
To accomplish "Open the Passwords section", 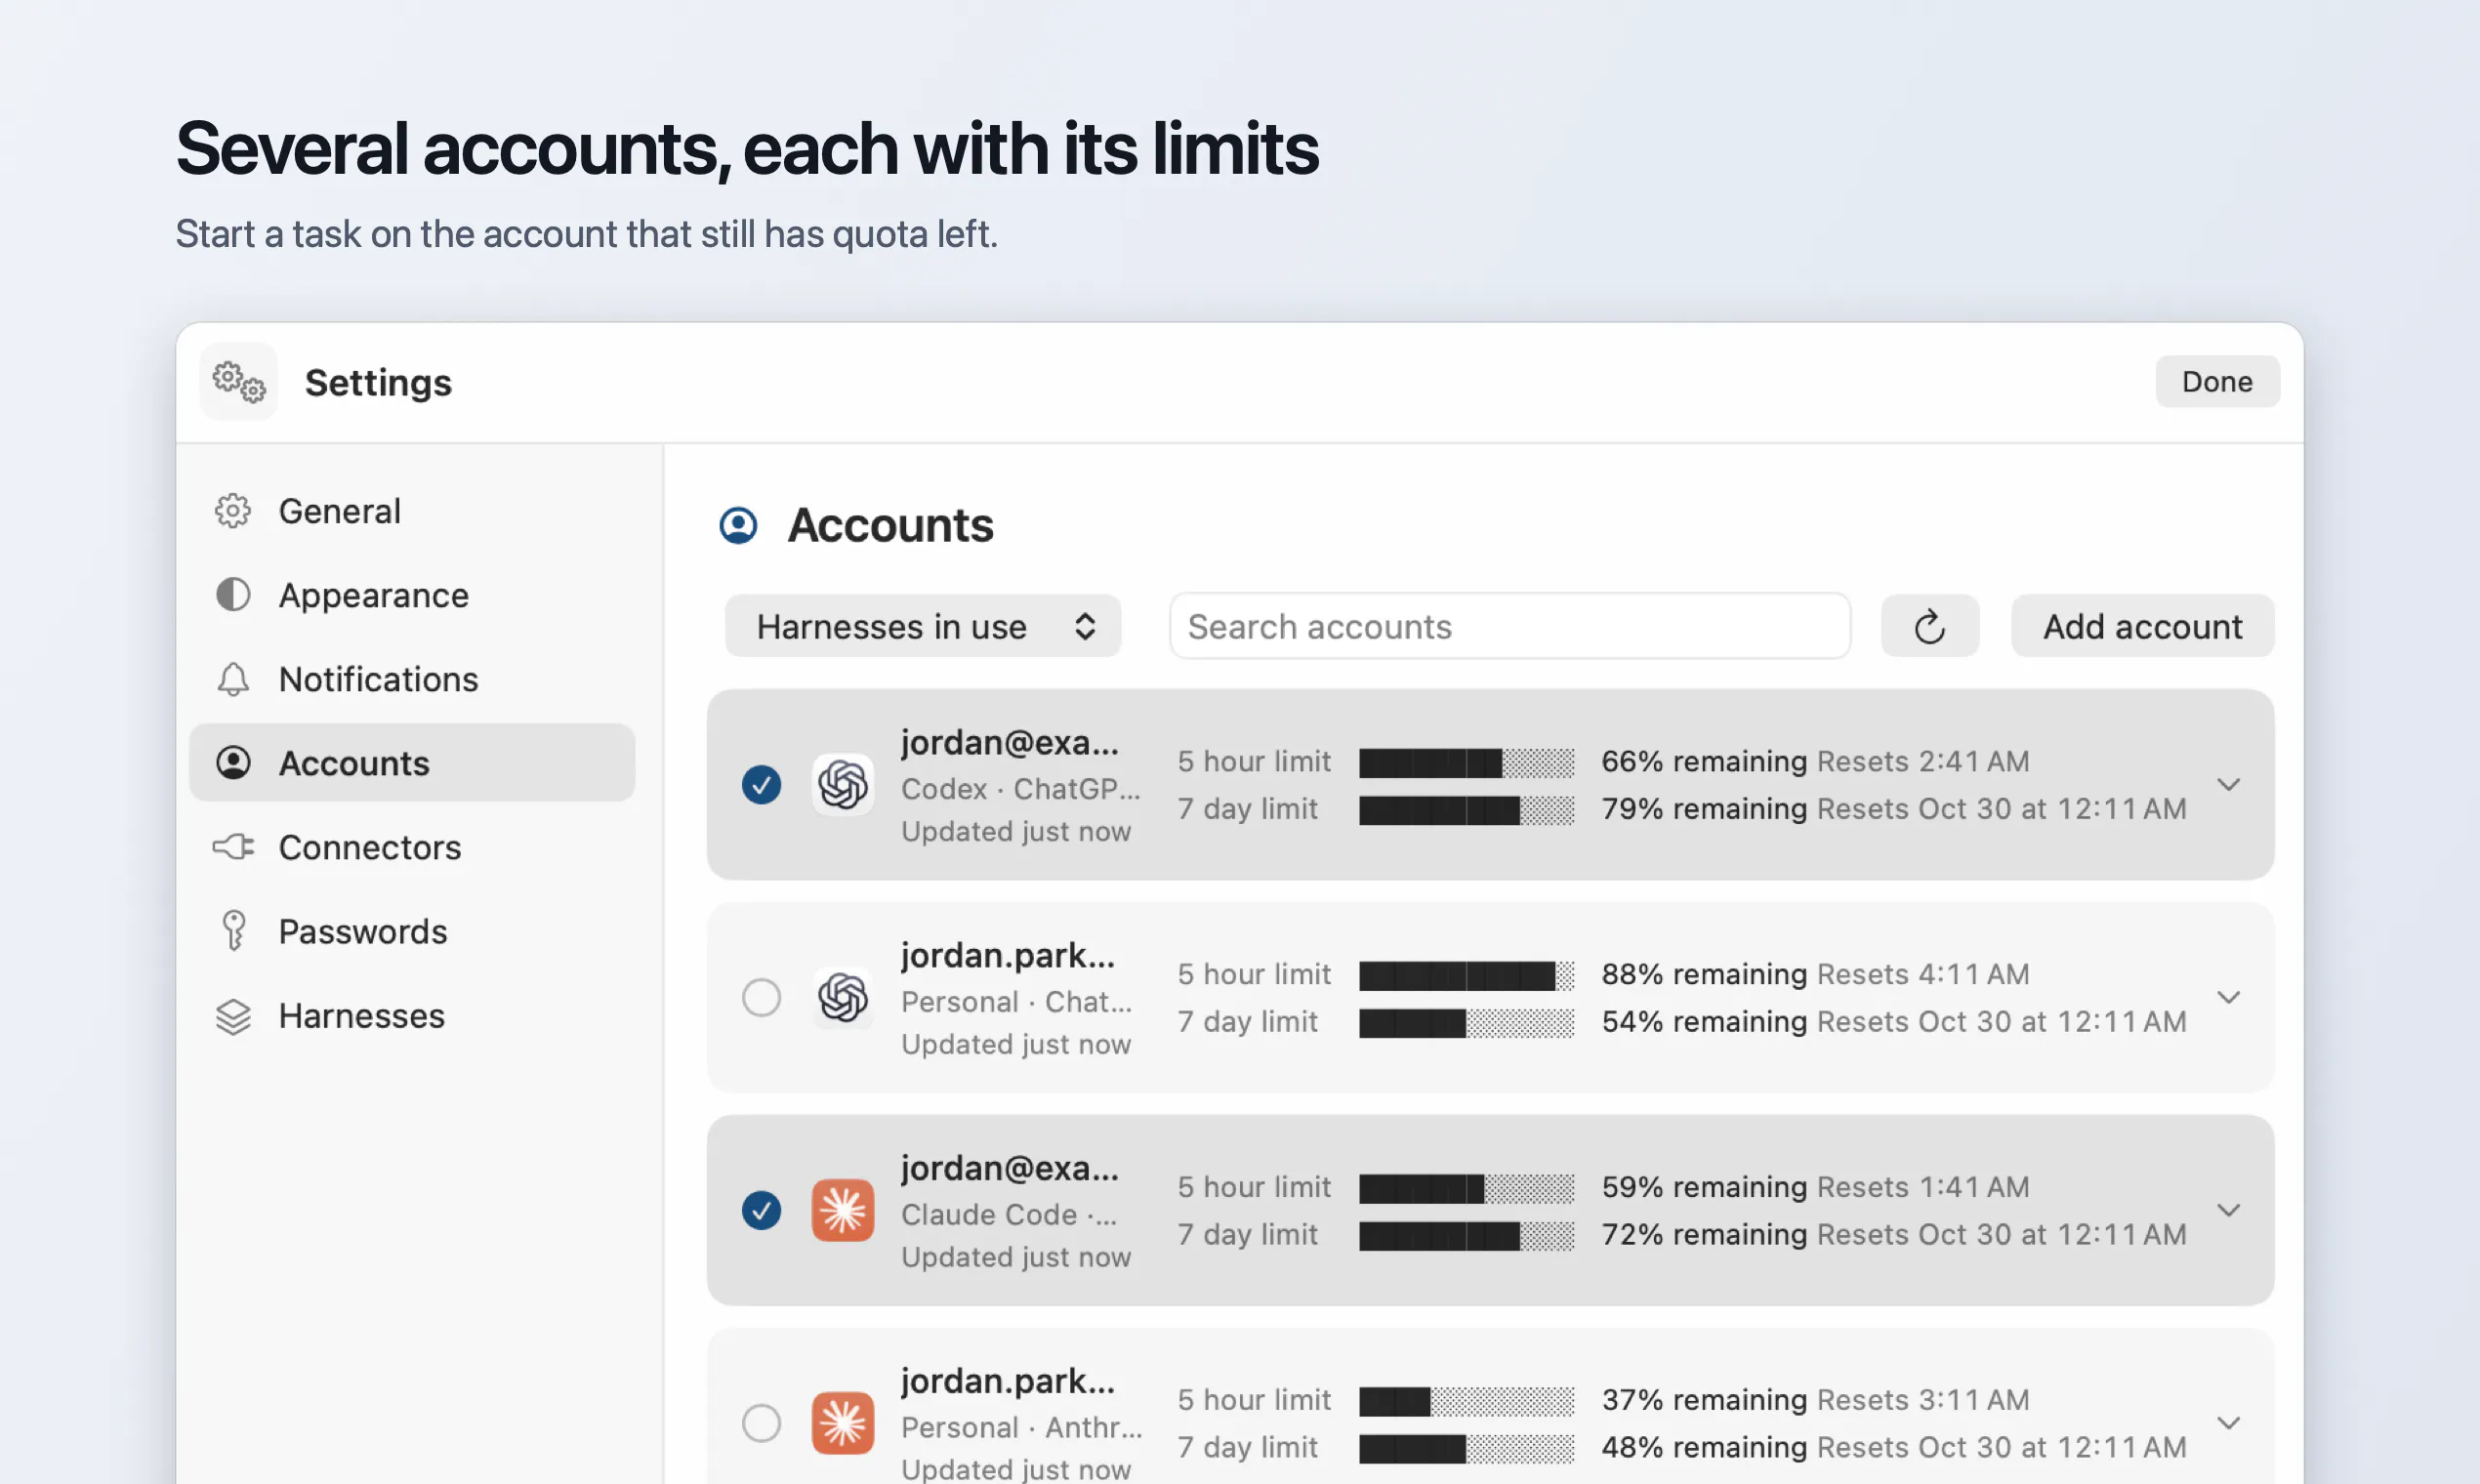I will [x=412, y=931].
